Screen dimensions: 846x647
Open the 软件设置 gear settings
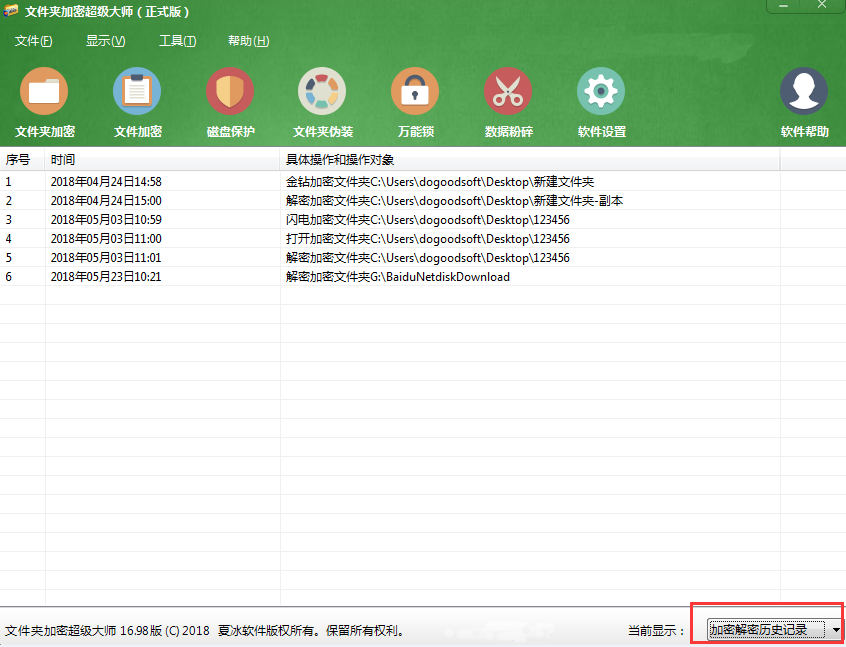click(602, 102)
